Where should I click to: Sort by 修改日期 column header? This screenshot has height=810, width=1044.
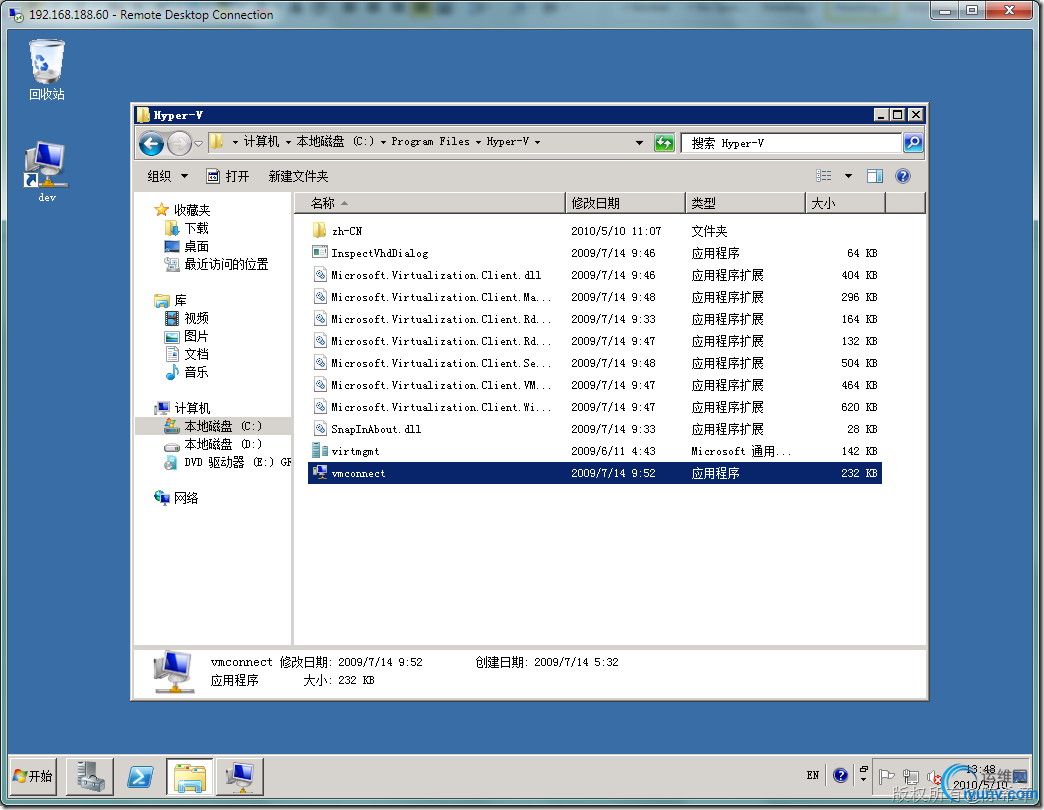click(x=625, y=203)
